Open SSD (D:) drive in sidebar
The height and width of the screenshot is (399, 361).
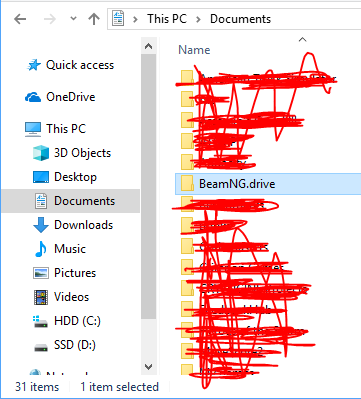pos(75,345)
